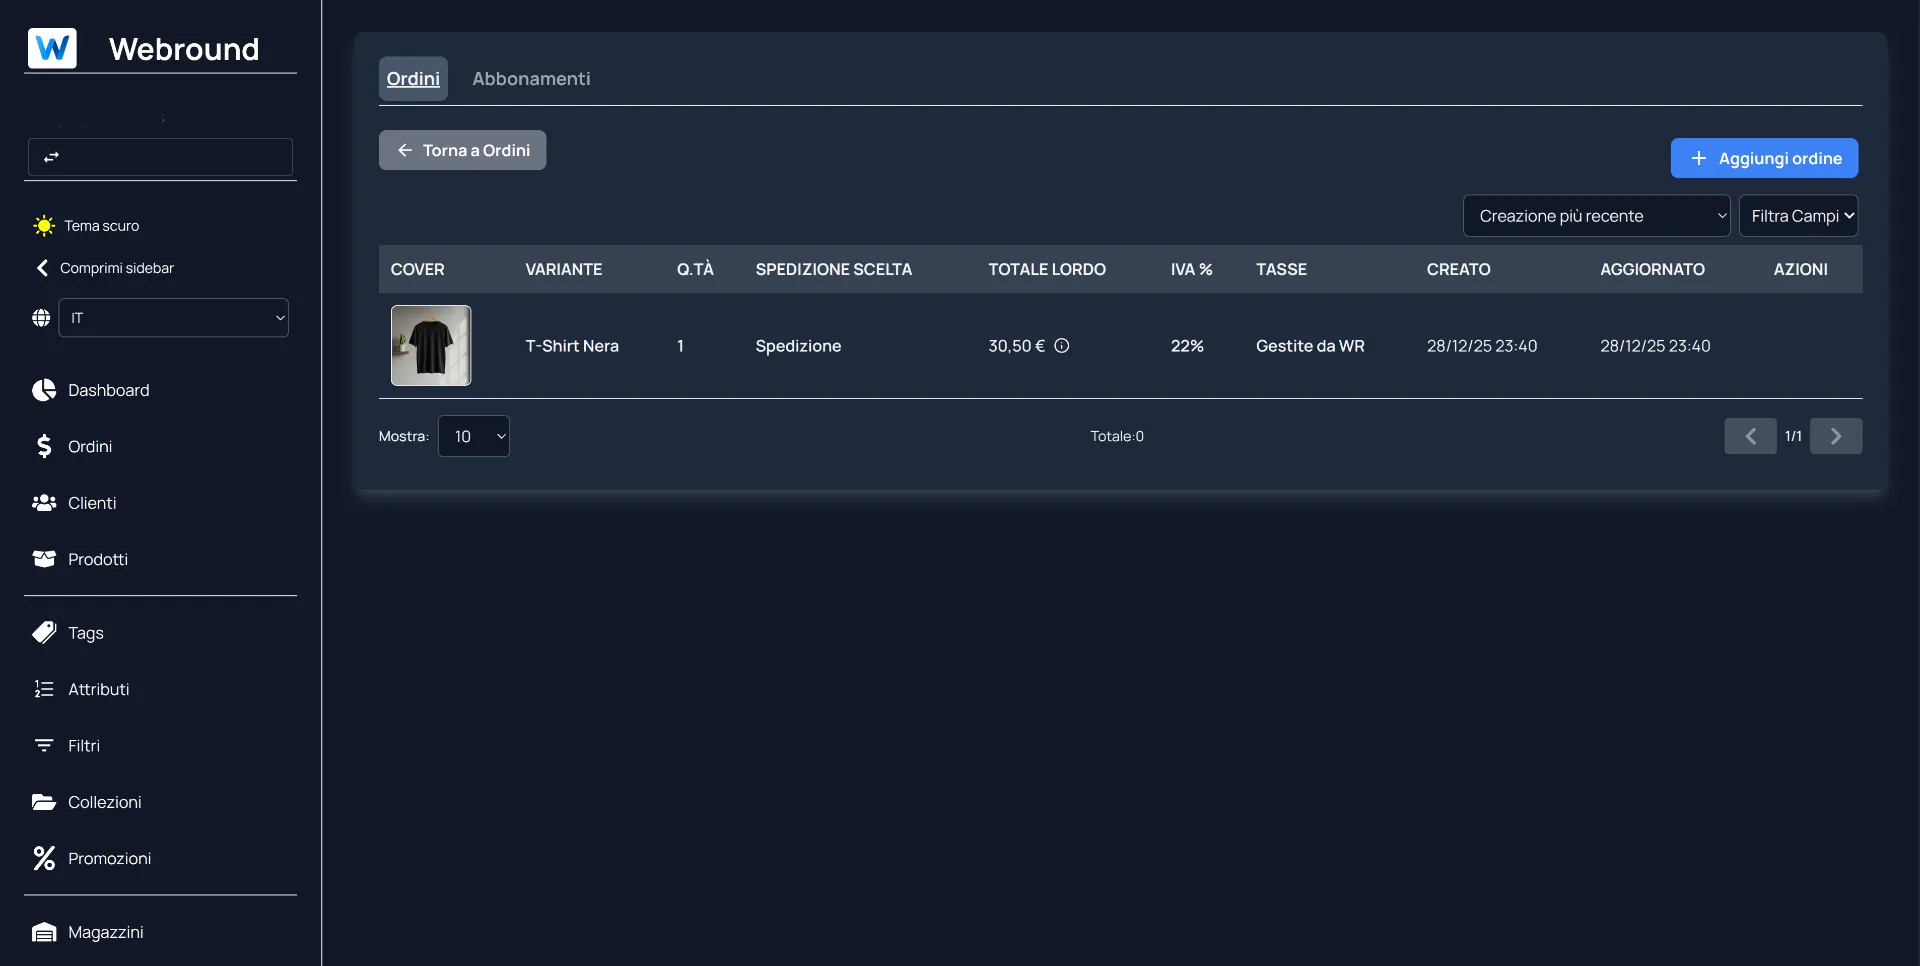Click the Aggiungi ordine button
The height and width of the screenshot is (966, 1920).
click(1764, 158)
